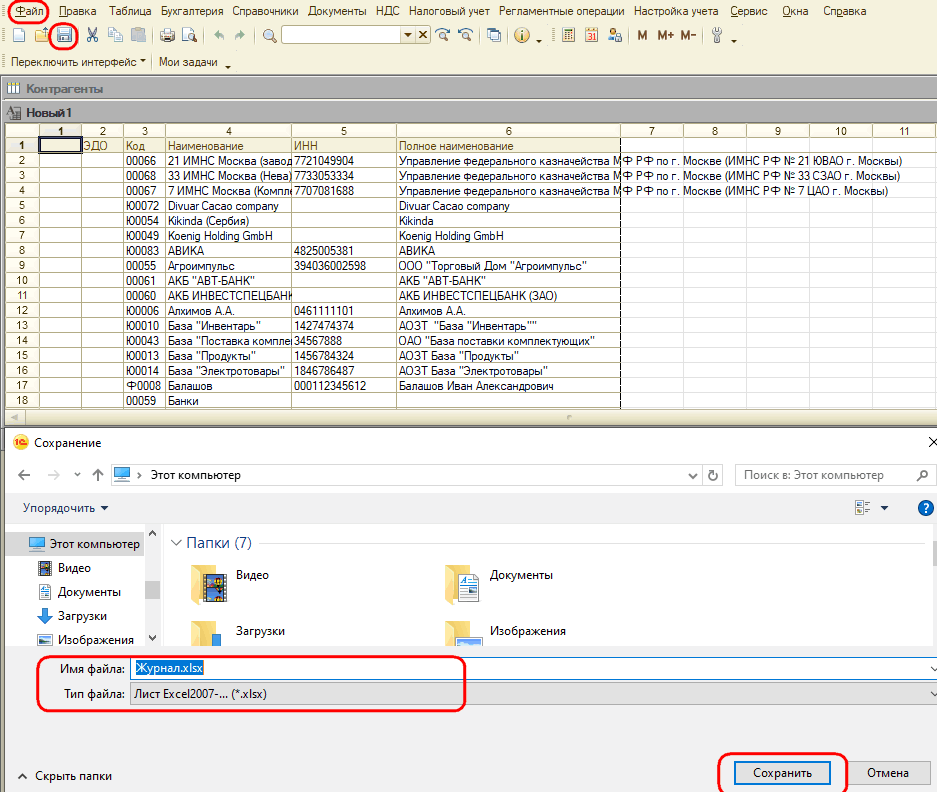Open the Файл menu
This screenshot has width=937, height=792.
(x=29, y=11)
